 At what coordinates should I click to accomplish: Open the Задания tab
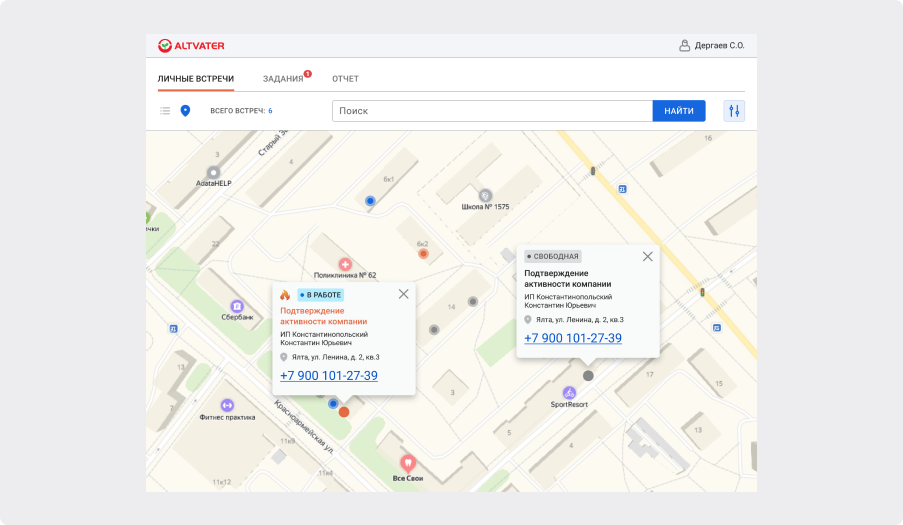point(283,79)
